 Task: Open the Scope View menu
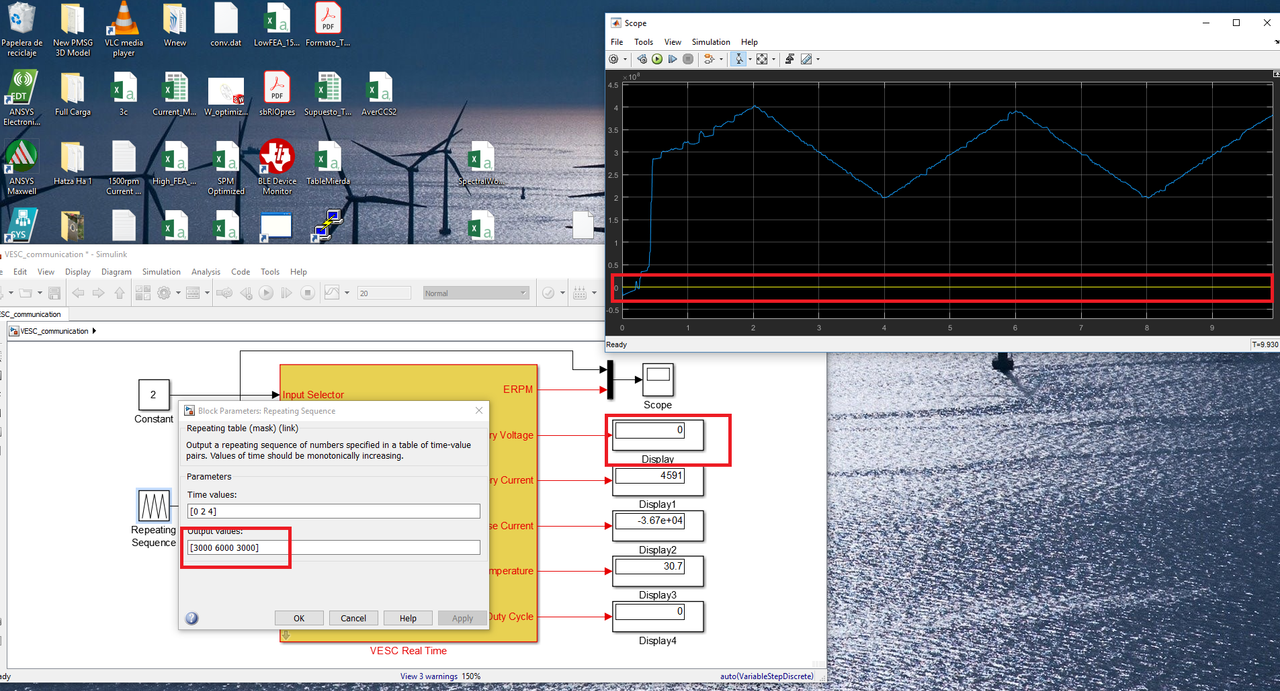pyautogui.click(x=673, y=42)
